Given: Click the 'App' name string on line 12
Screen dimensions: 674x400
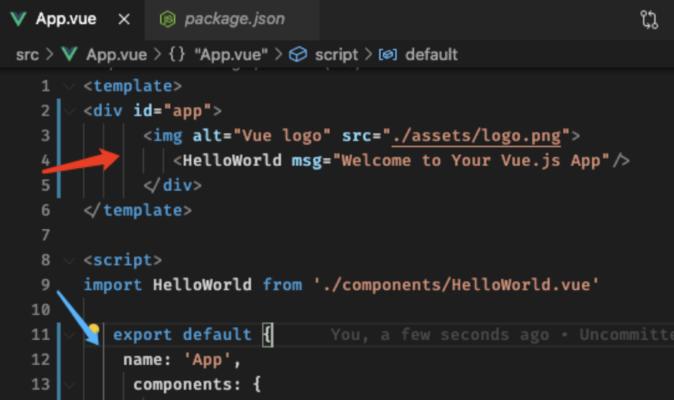Looking at the screenshot, I should (207, 360).
